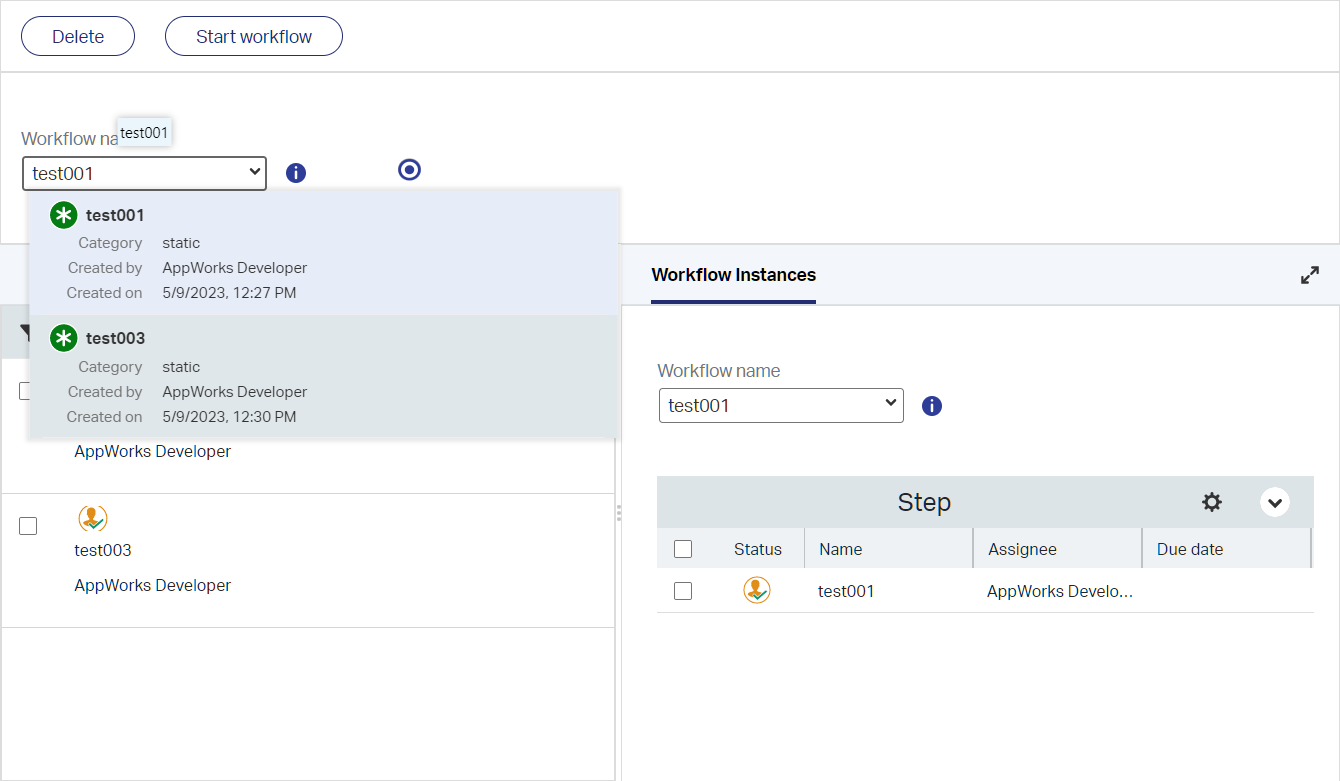Click the info icon beside right Workflow name
This screenshot has height=781, width=1340.
932,406
